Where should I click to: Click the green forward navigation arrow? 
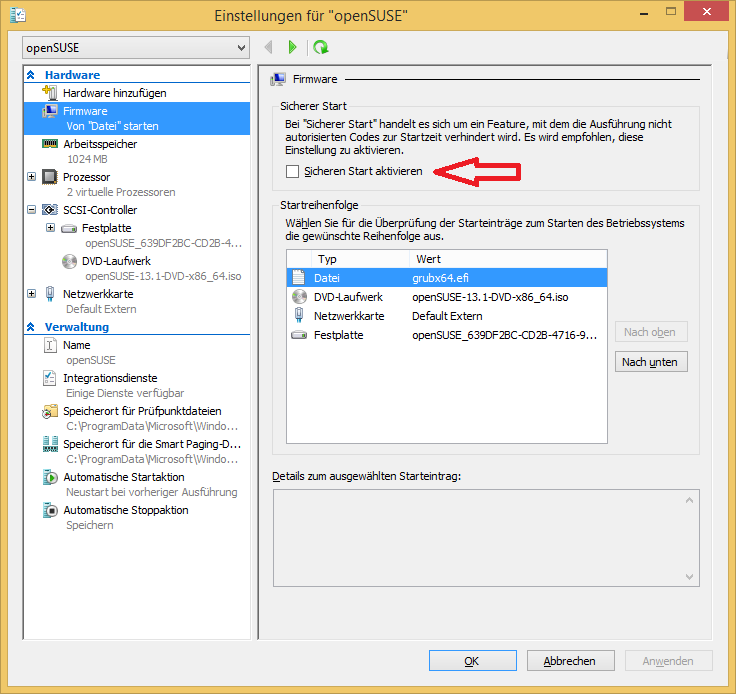(x=292, y=47)
